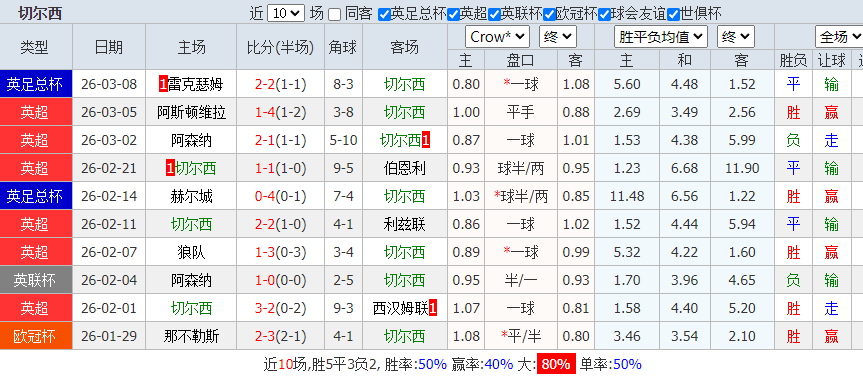Click the 日期 column header
Screen dimensions: 863x377
point(108,47)
